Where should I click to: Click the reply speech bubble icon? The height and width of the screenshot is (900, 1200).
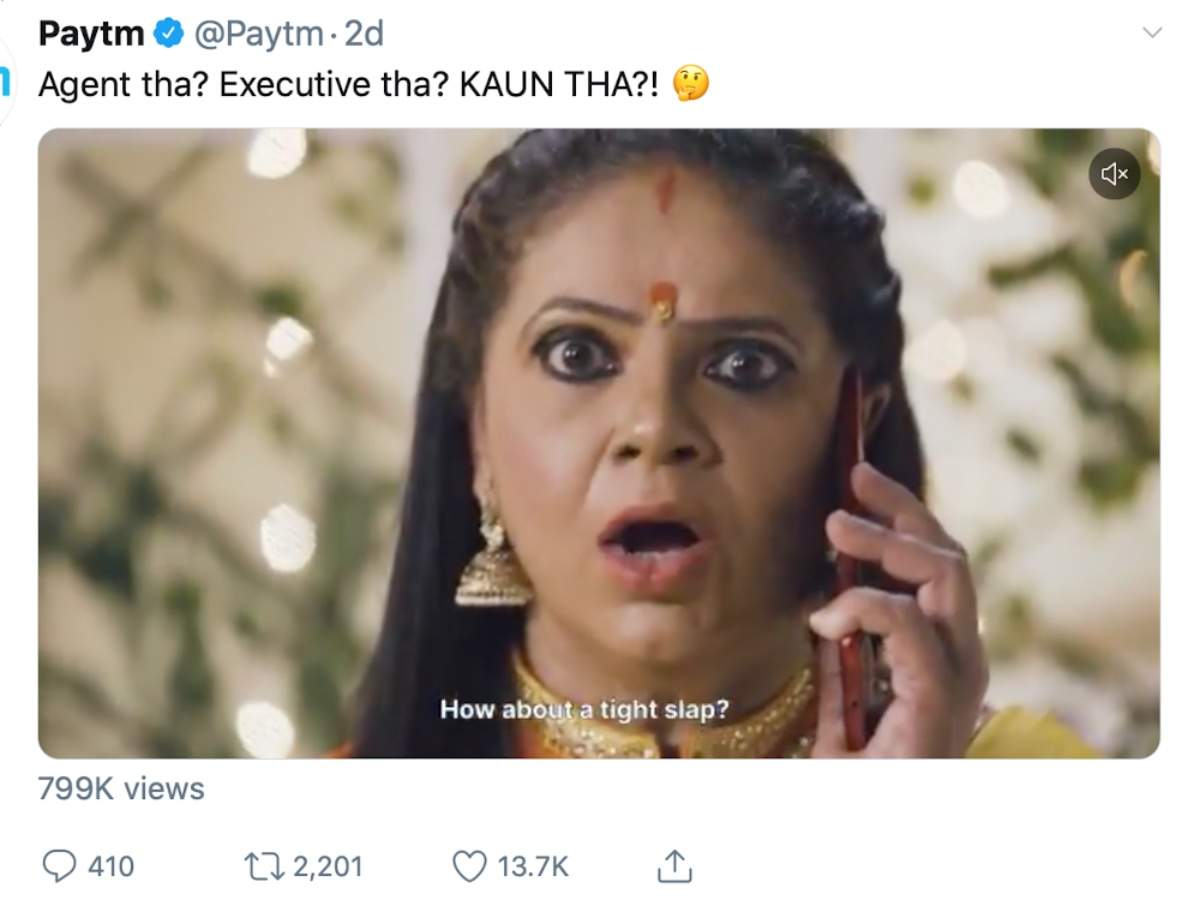59,865
